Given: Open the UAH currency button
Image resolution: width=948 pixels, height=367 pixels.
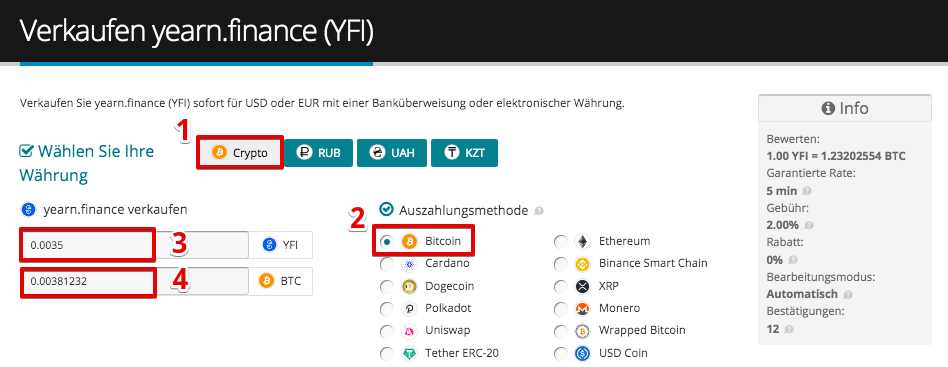Looking at the screenshot, I should (392, 153).
